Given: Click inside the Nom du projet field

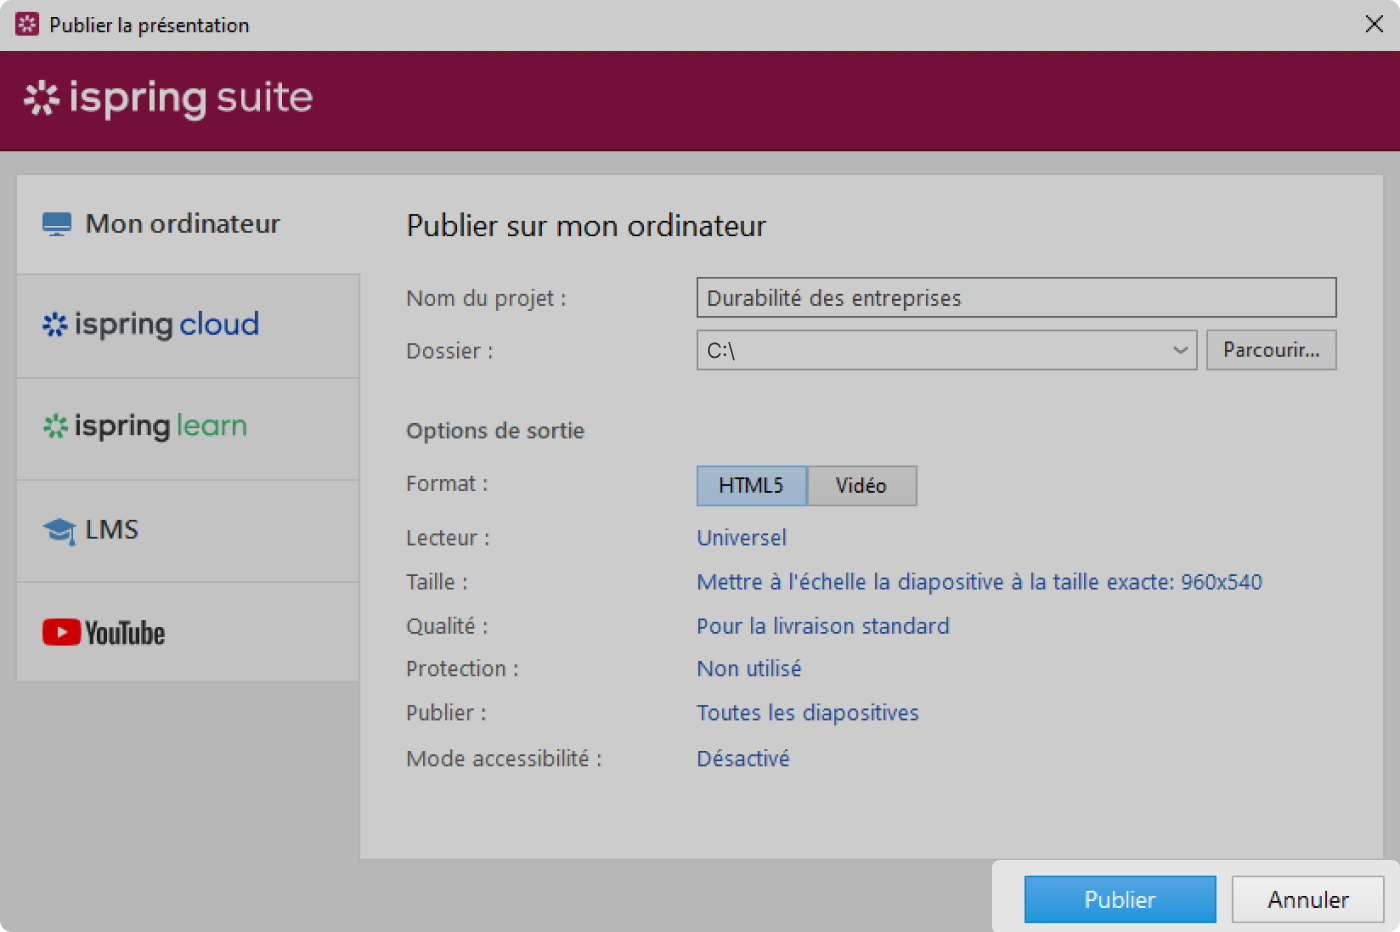Looking at the screenshot, I should (x=1015, y=298).
